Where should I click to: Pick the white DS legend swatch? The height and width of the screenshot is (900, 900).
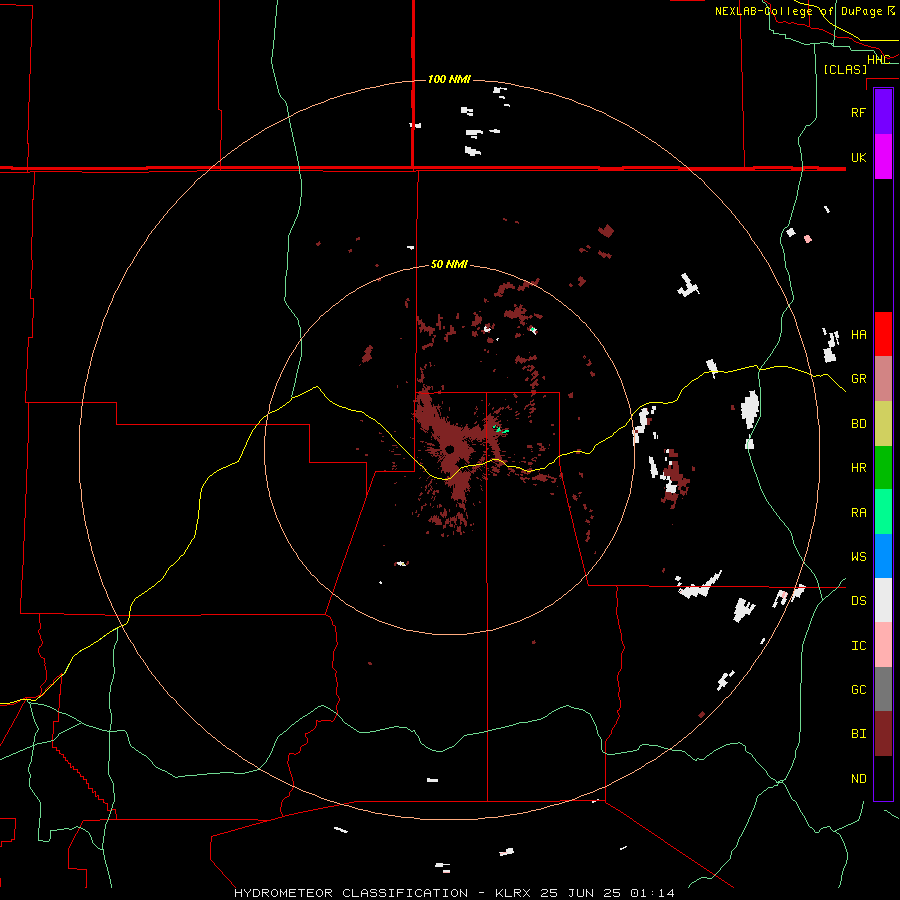click(x=883, y=600)
